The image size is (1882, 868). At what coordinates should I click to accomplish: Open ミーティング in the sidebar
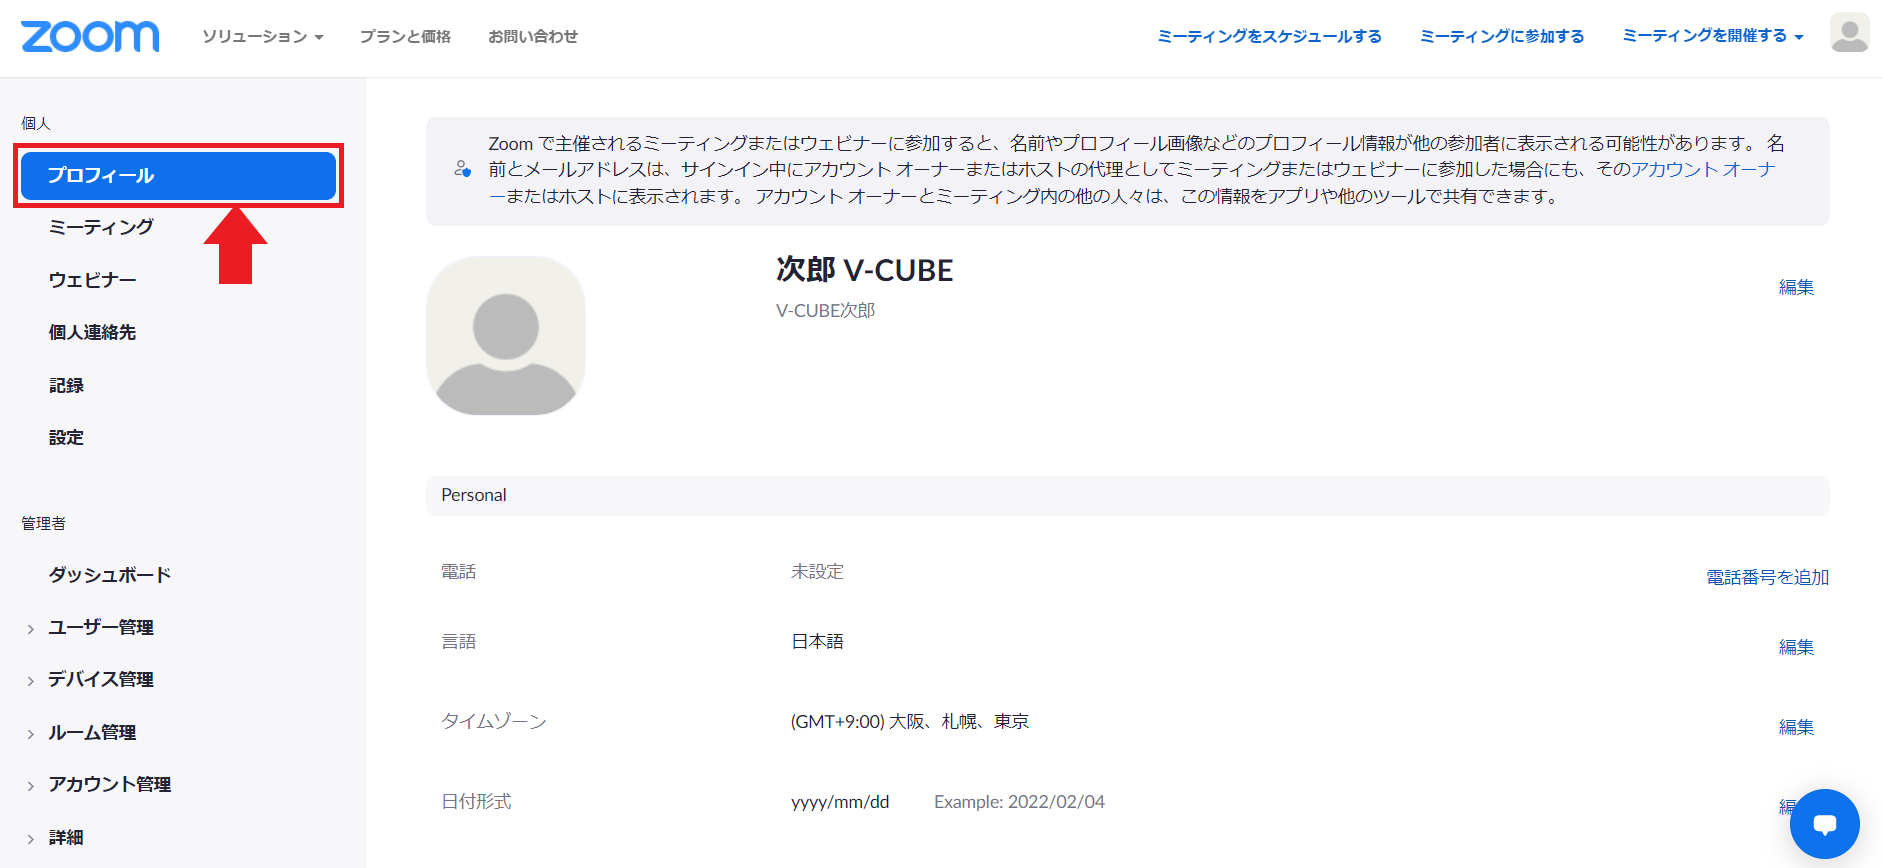[101, 227]
